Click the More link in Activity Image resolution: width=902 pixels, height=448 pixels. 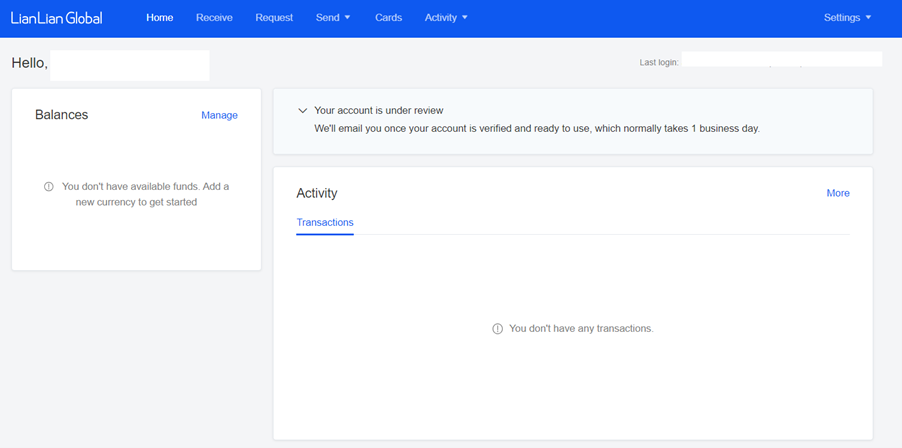tap(838, 193)
